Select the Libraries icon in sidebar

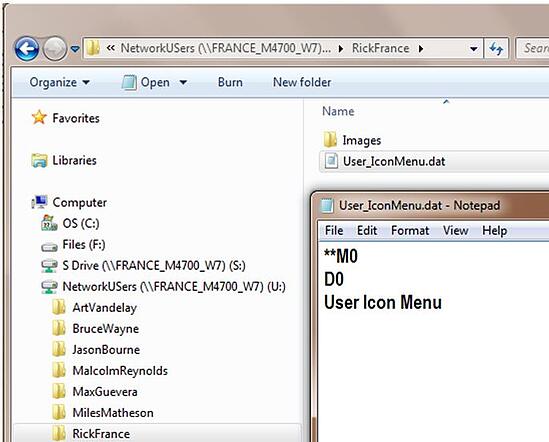39,160
